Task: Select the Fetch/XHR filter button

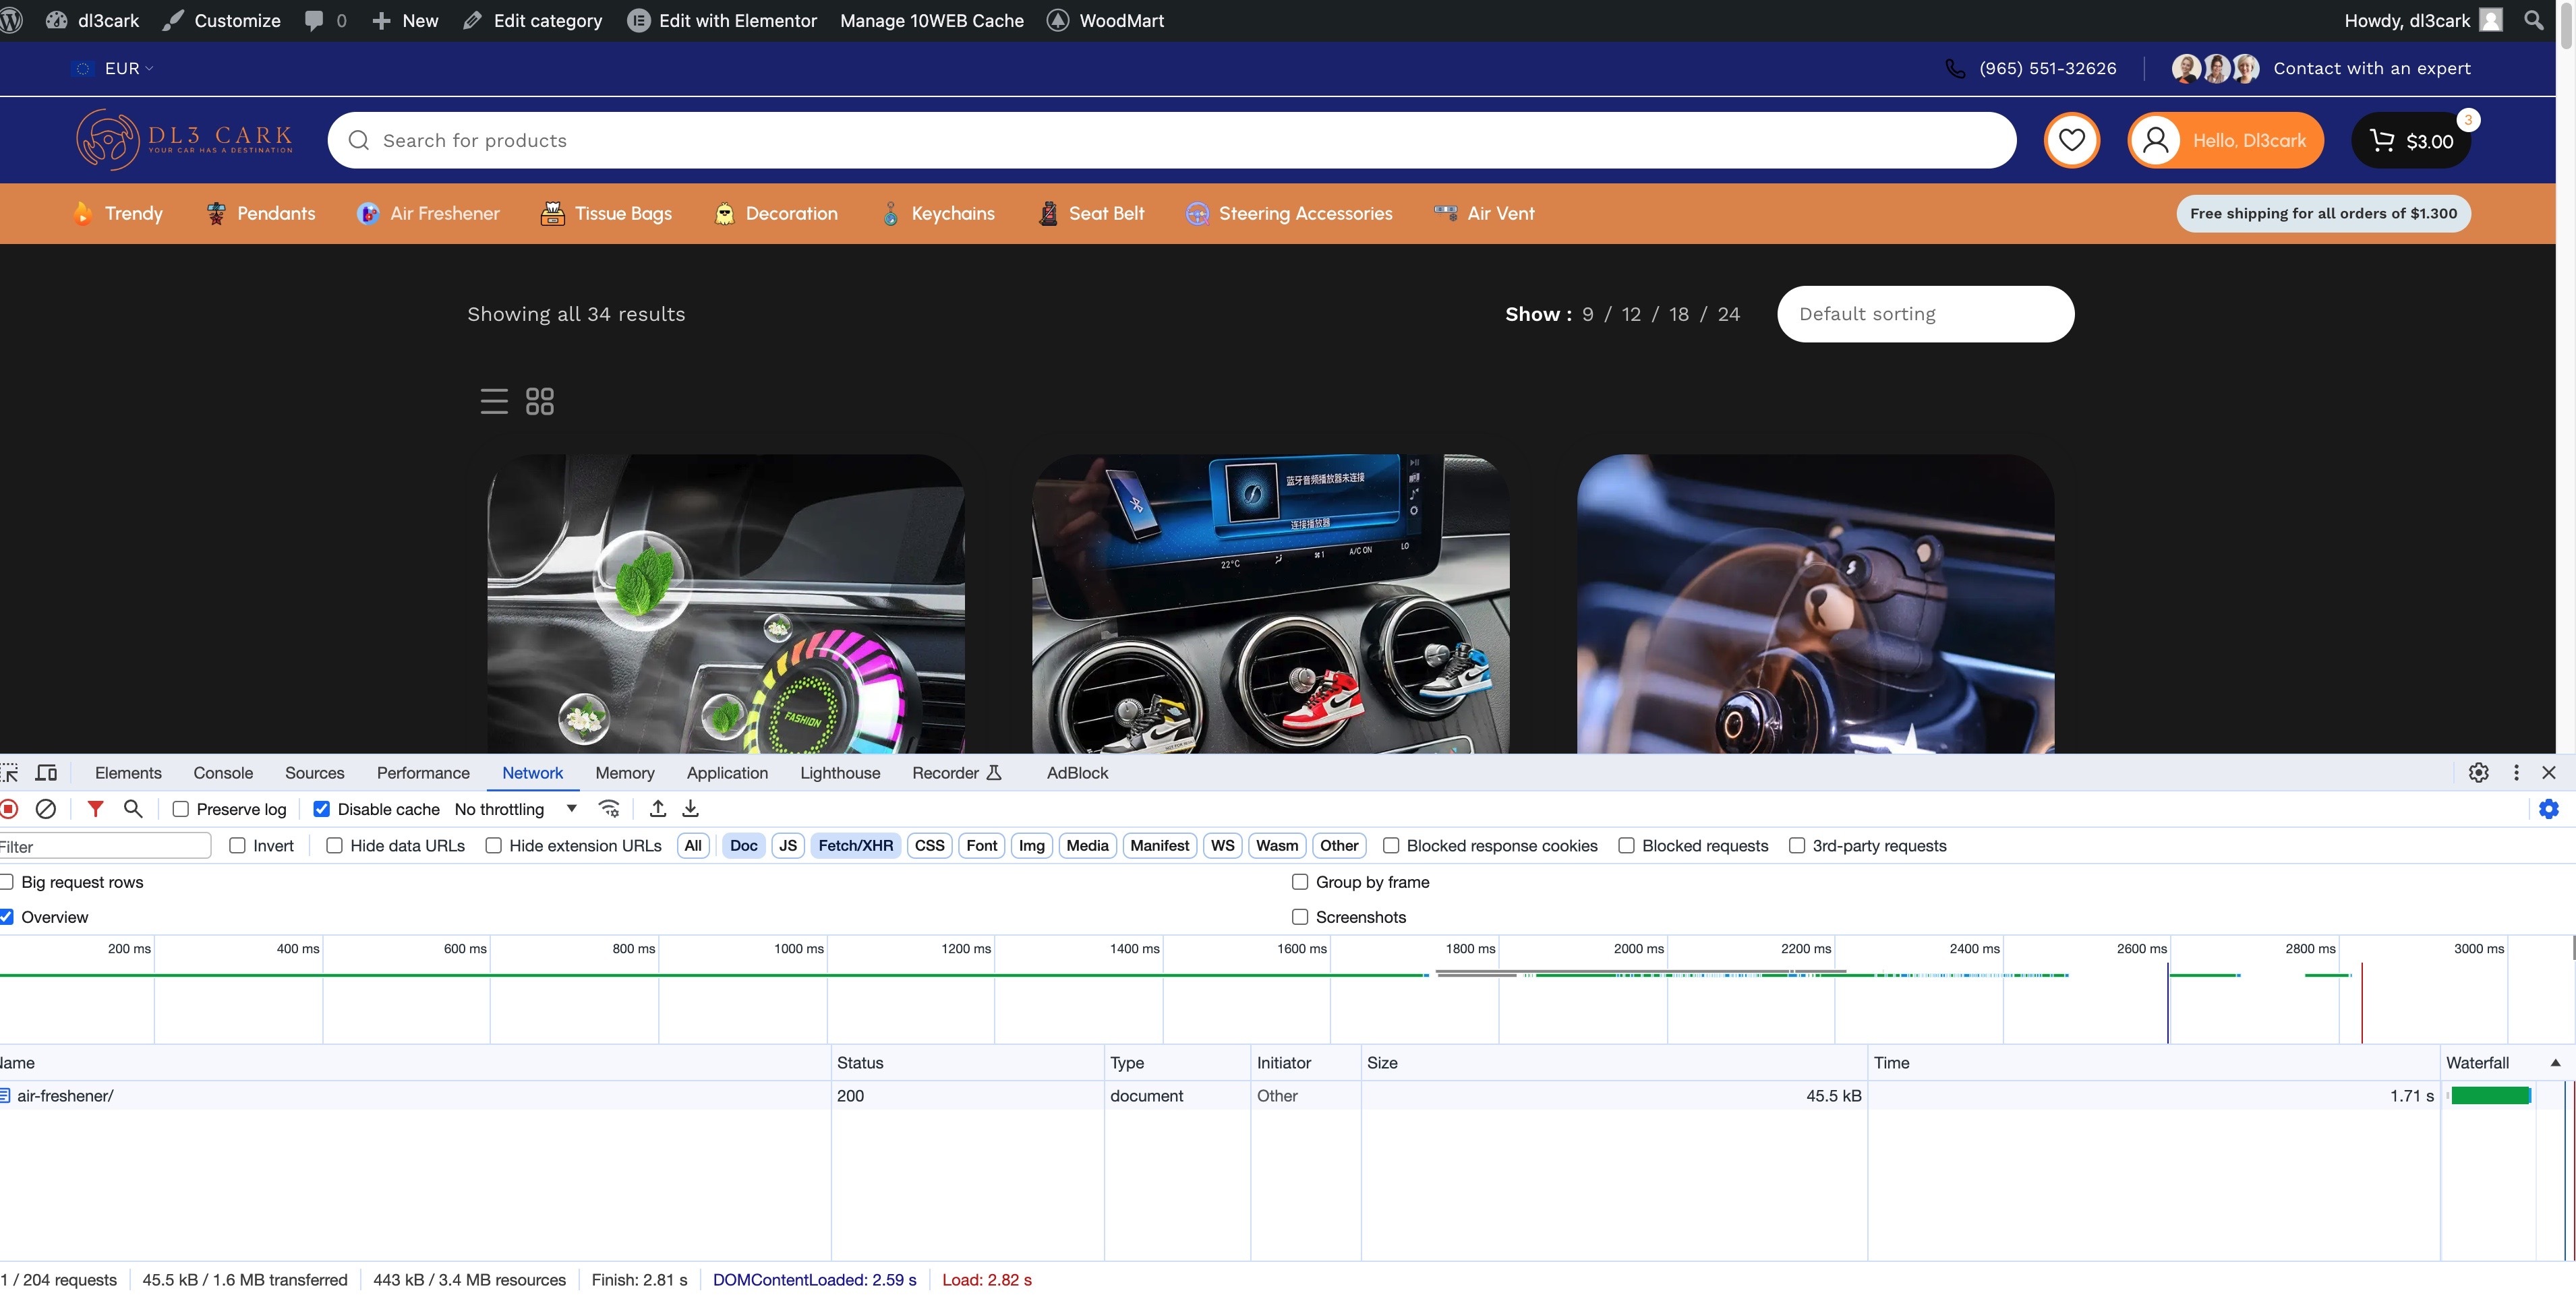Action: 855,846
